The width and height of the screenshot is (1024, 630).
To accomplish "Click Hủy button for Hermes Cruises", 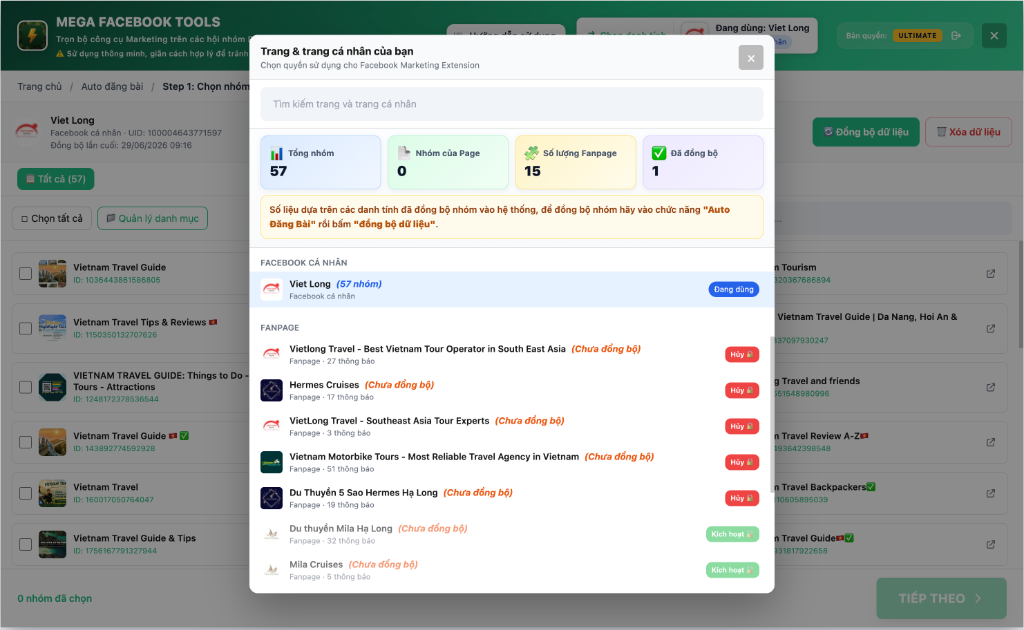I will pyautogui.click(x=742, y=390).
